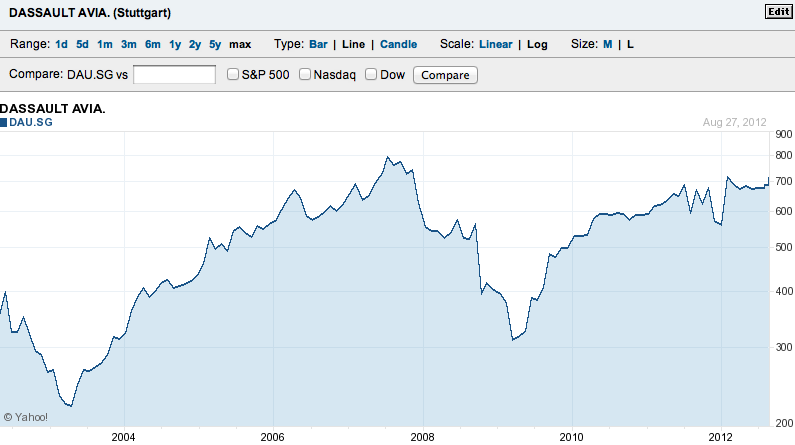Select the 5y range

(215, 45)
